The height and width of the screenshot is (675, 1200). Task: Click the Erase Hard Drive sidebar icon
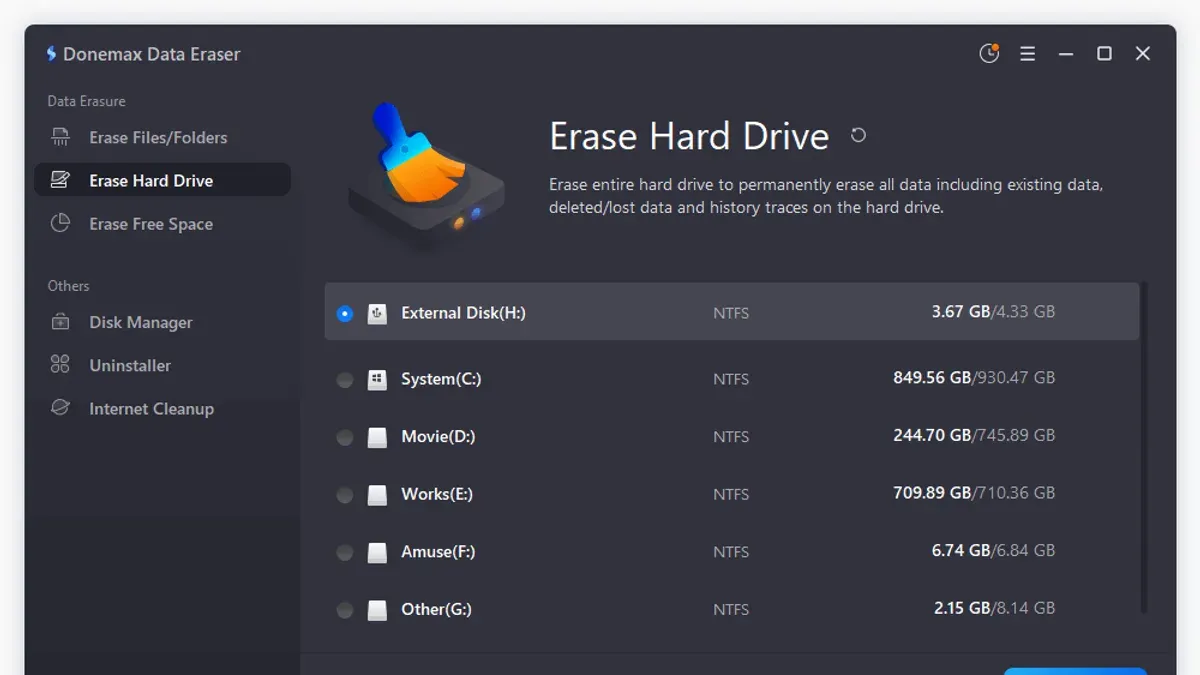(x=60, y=180)
